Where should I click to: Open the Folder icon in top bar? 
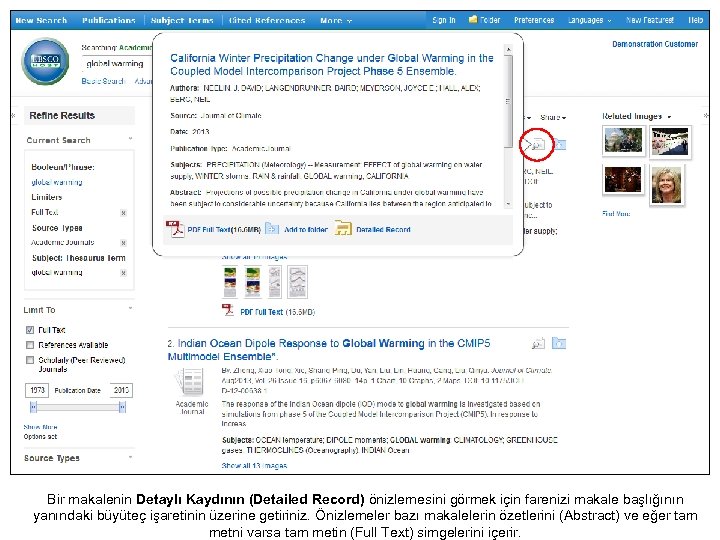[x=472, y=20]
